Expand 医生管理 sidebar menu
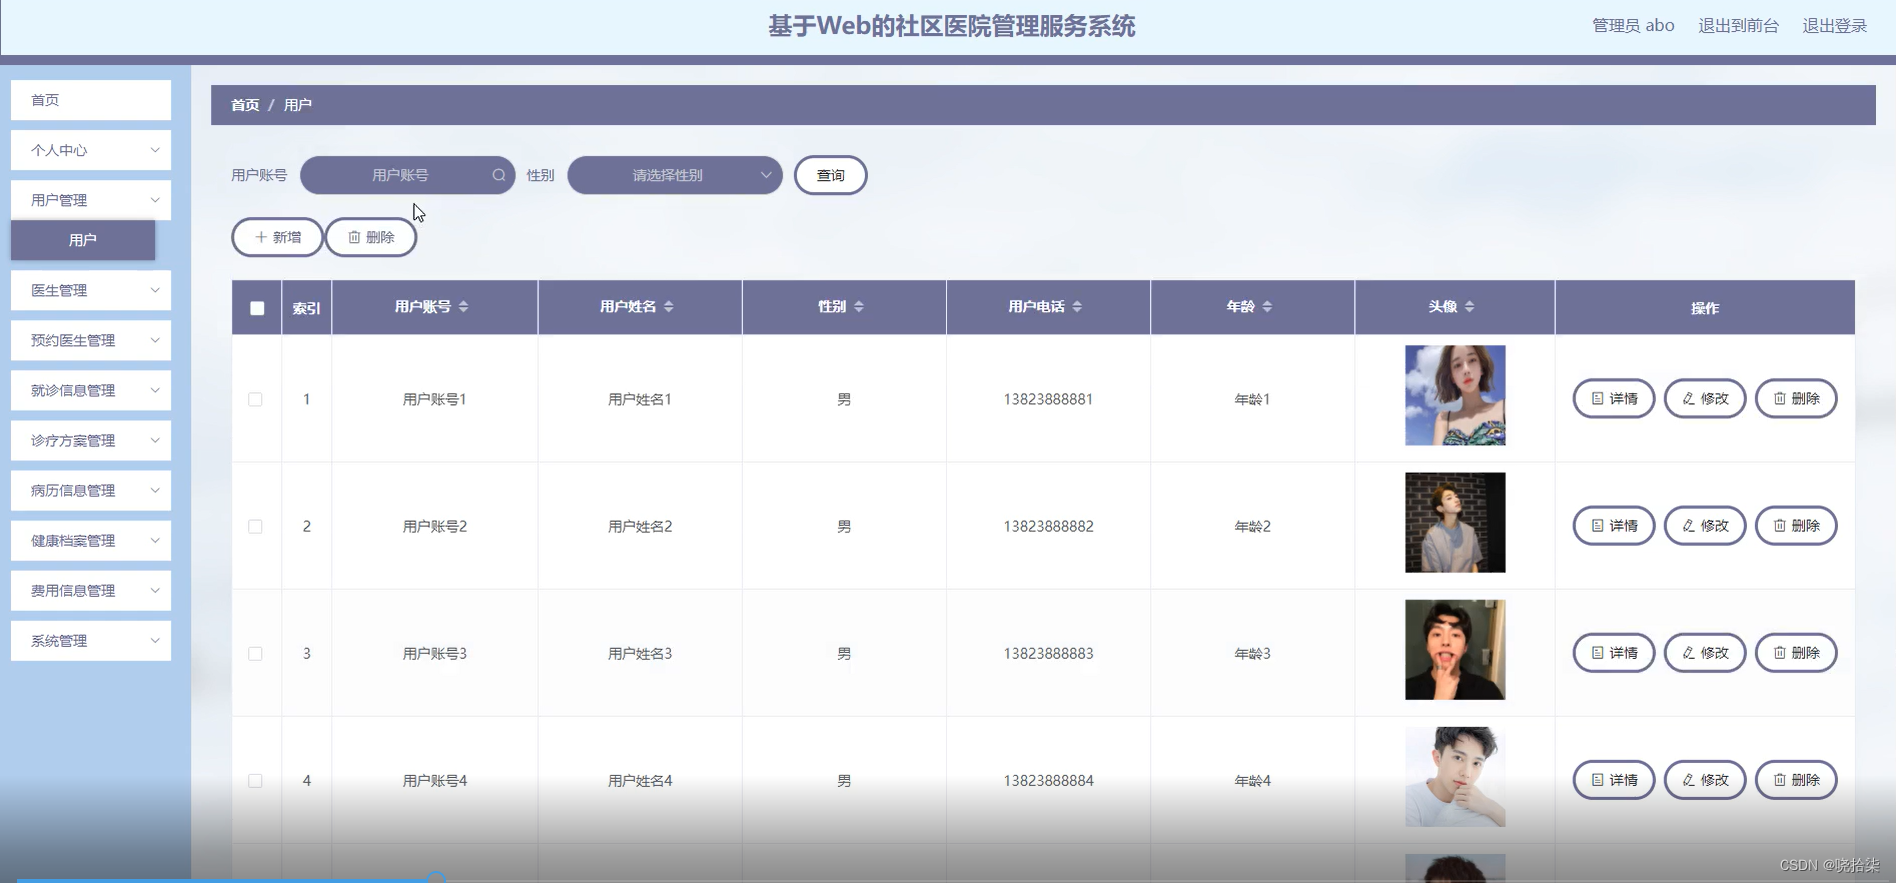 tap(91, 290)
